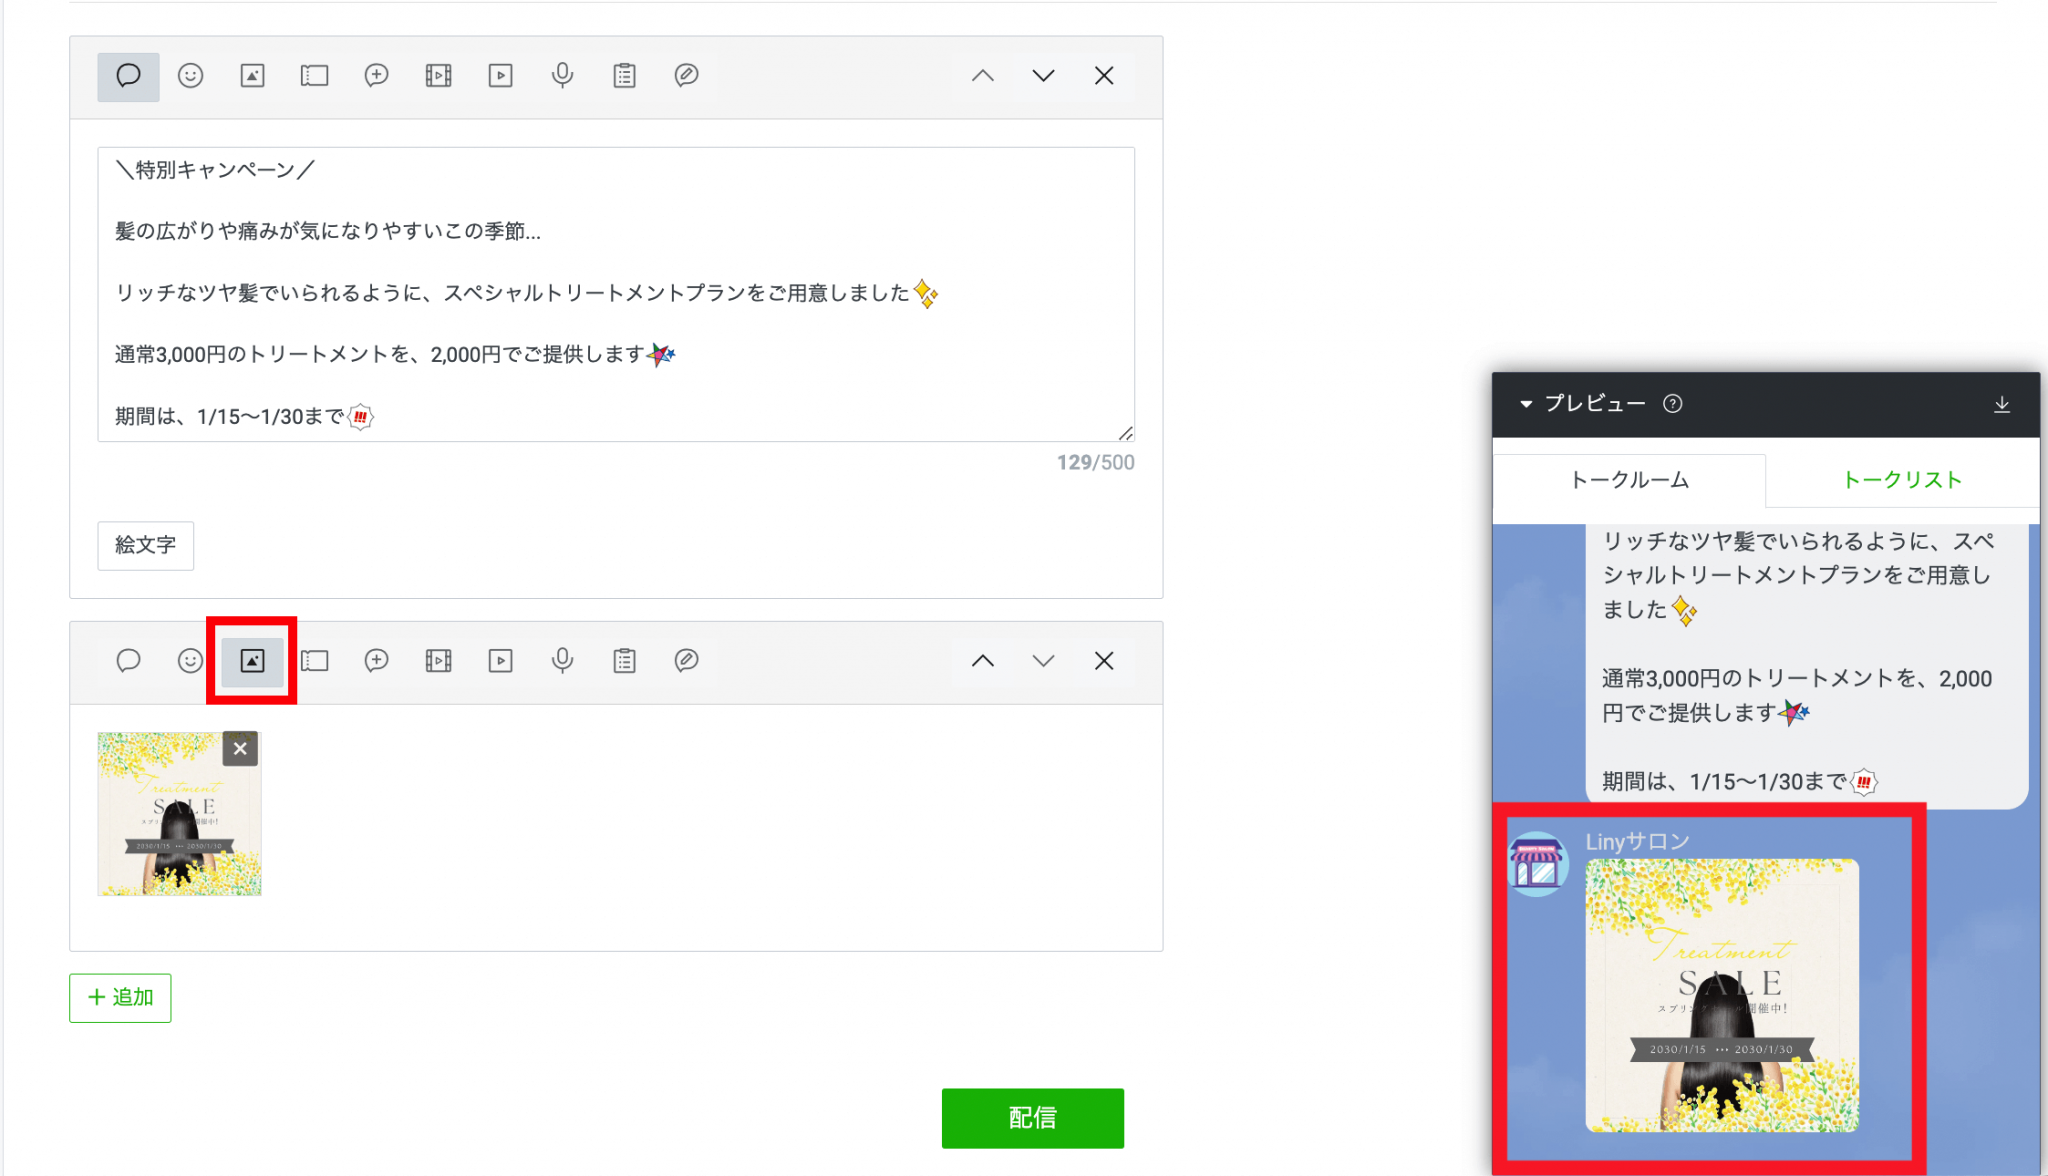Screen dimensions: 2048x1176
Task: Move first message block down with chevron
Action: 1043,75
